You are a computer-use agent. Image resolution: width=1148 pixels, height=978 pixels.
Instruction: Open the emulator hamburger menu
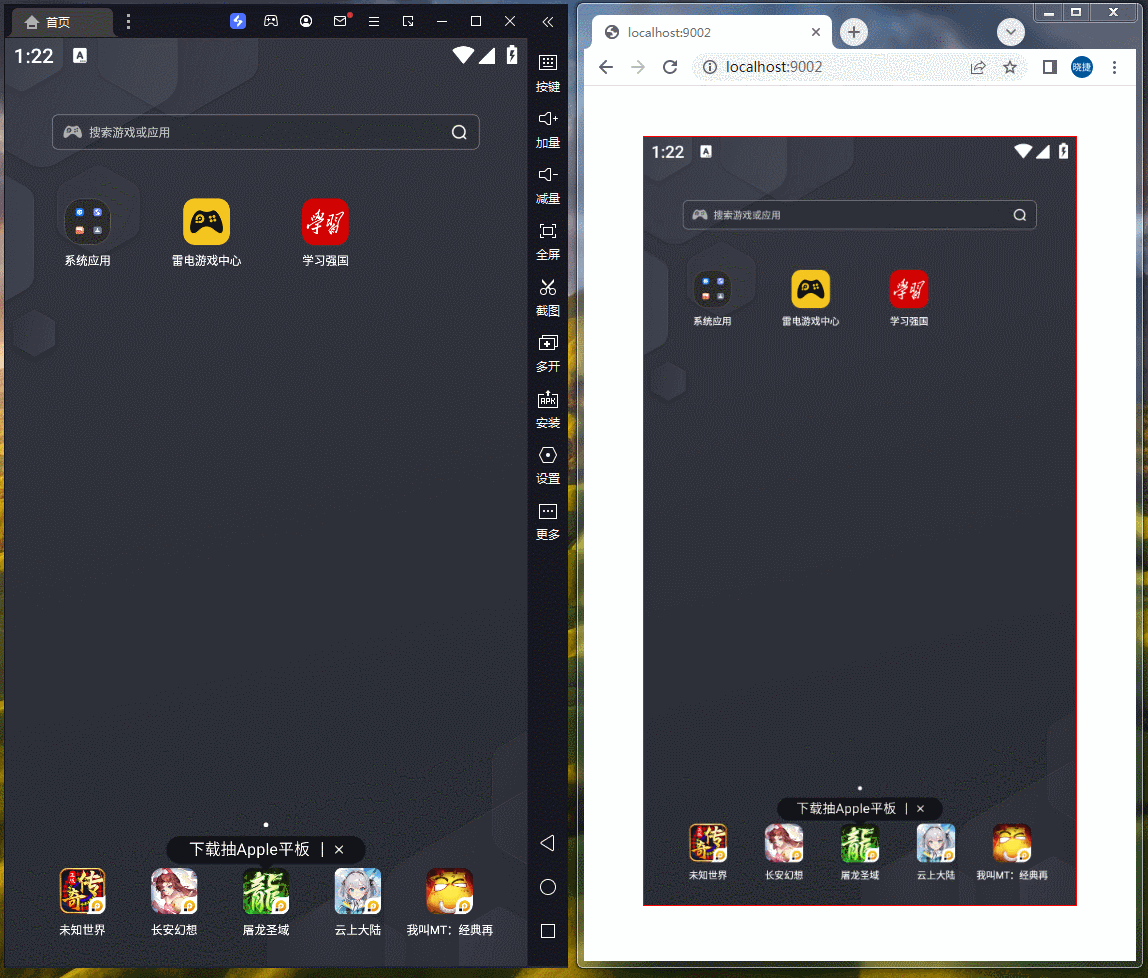coord(374,22)
